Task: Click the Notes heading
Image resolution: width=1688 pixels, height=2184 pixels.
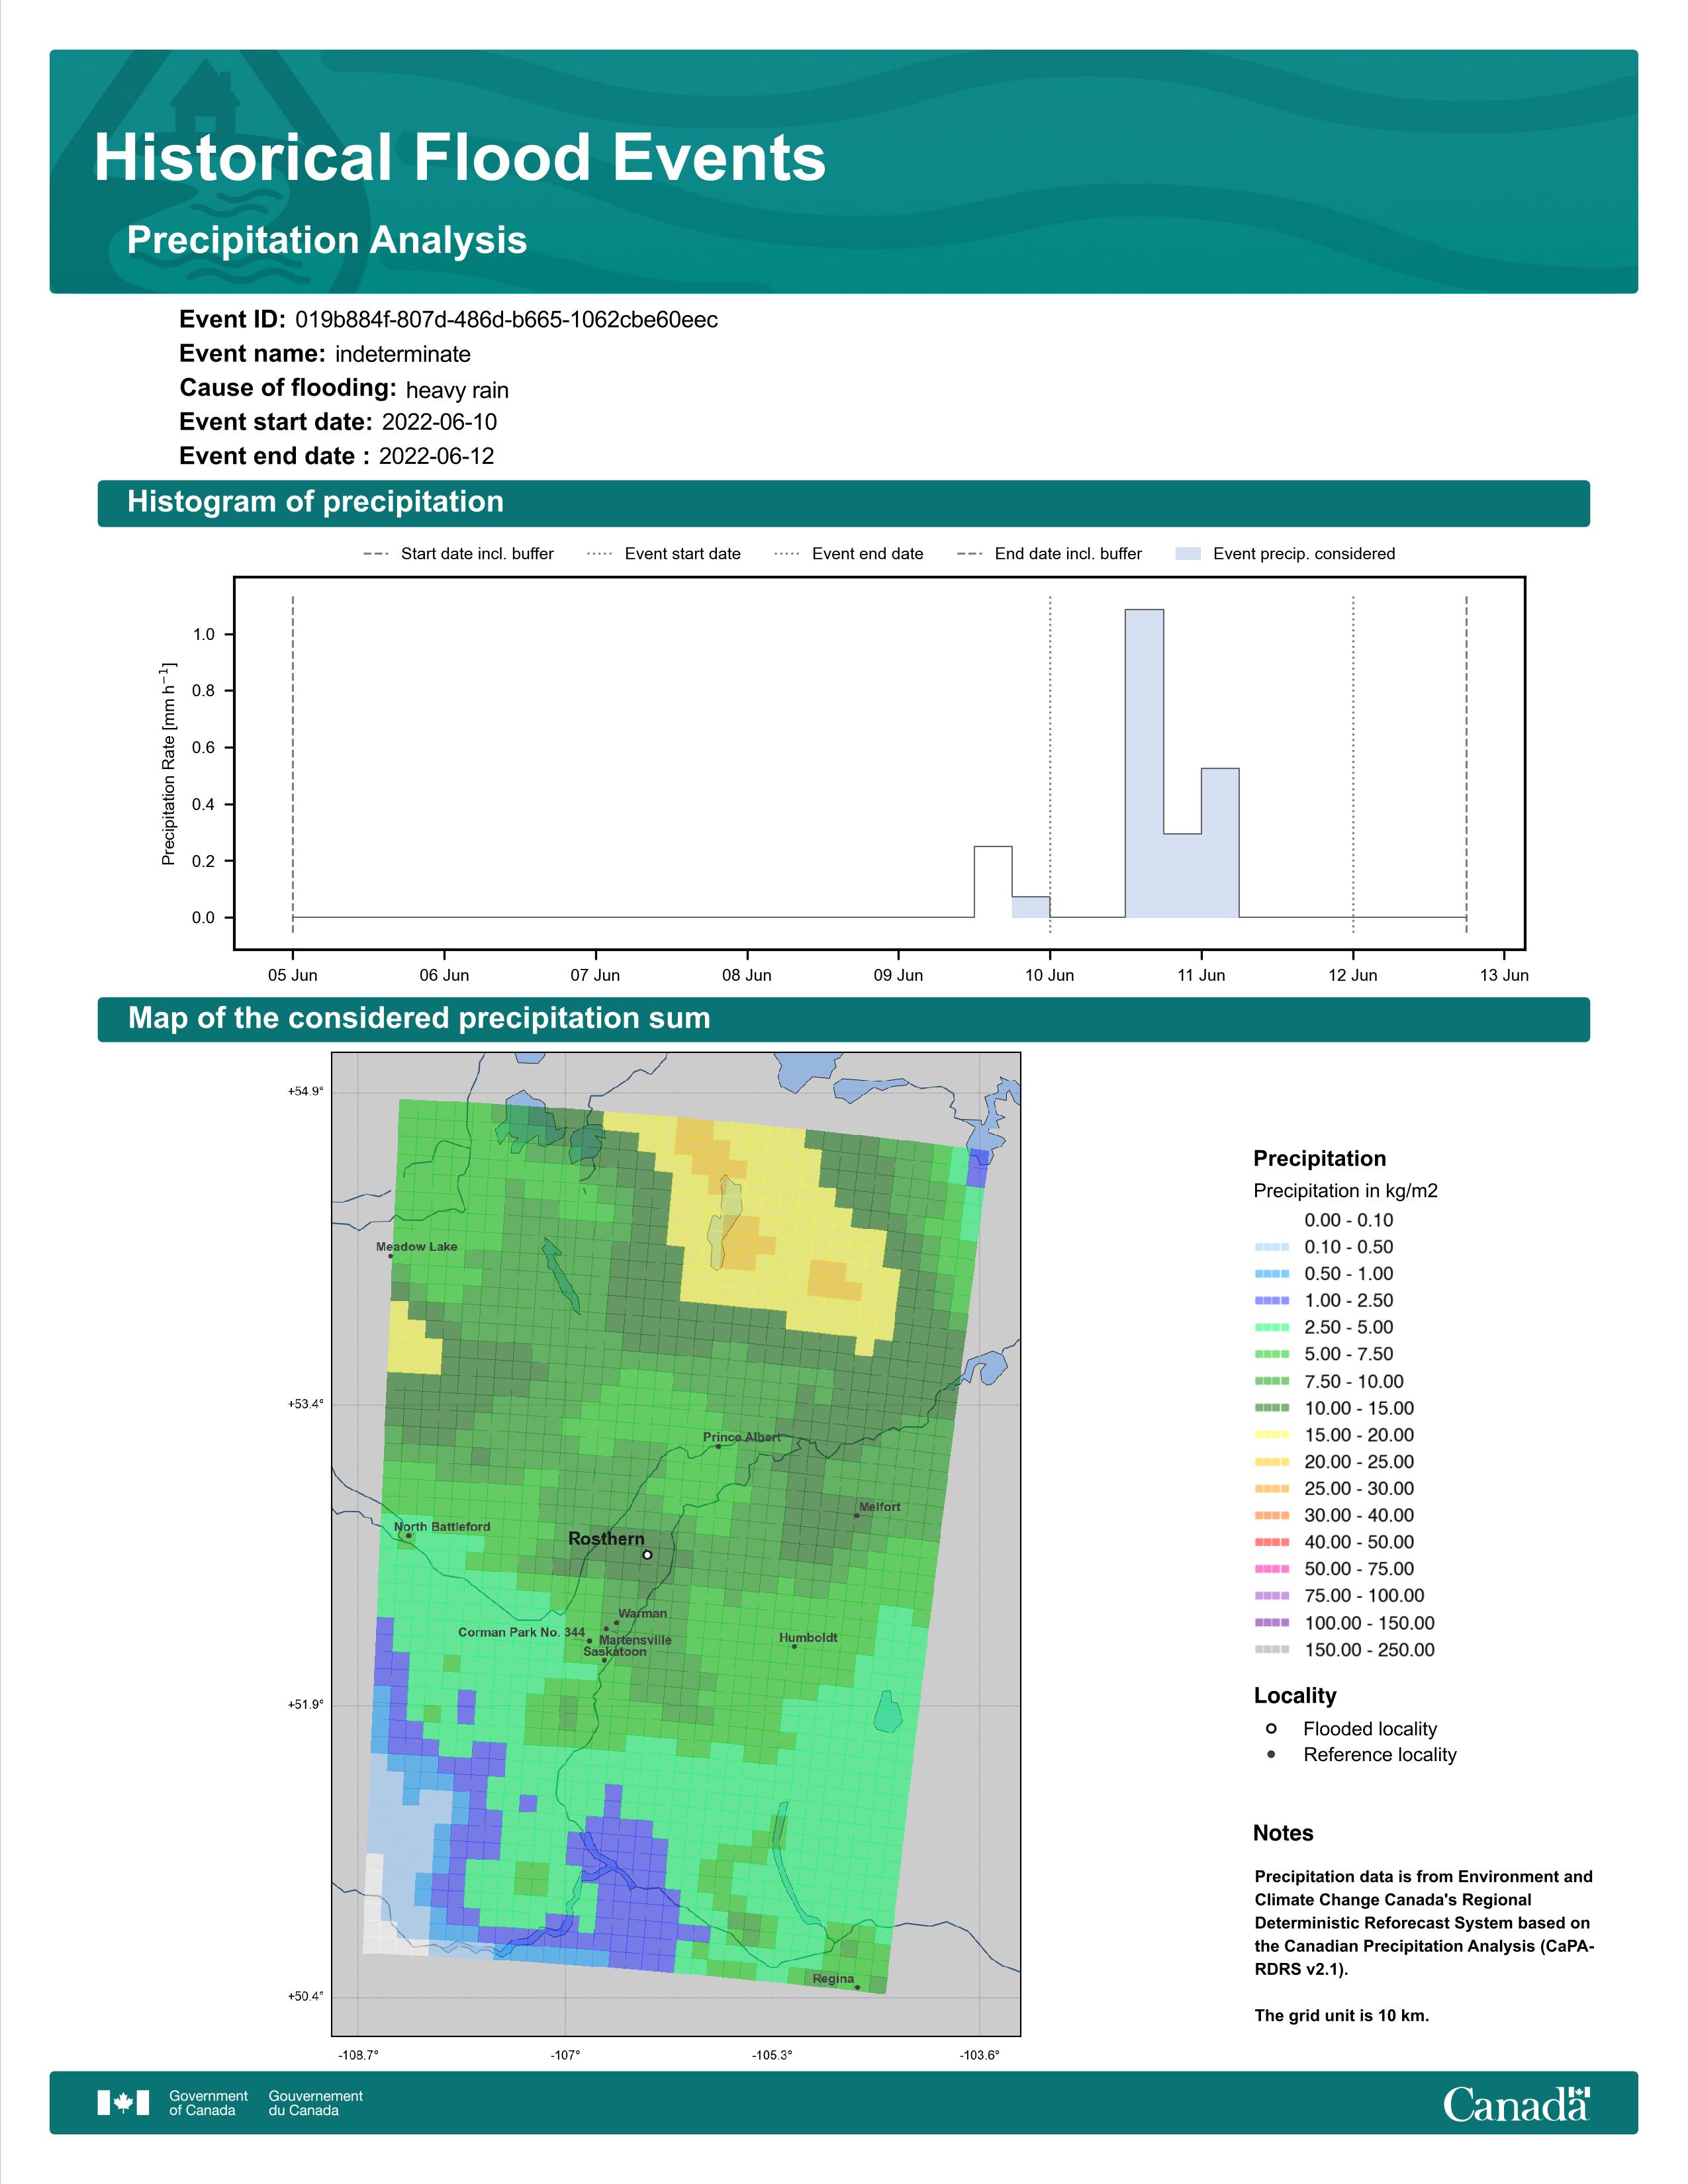Action: pos(1283,1833)
